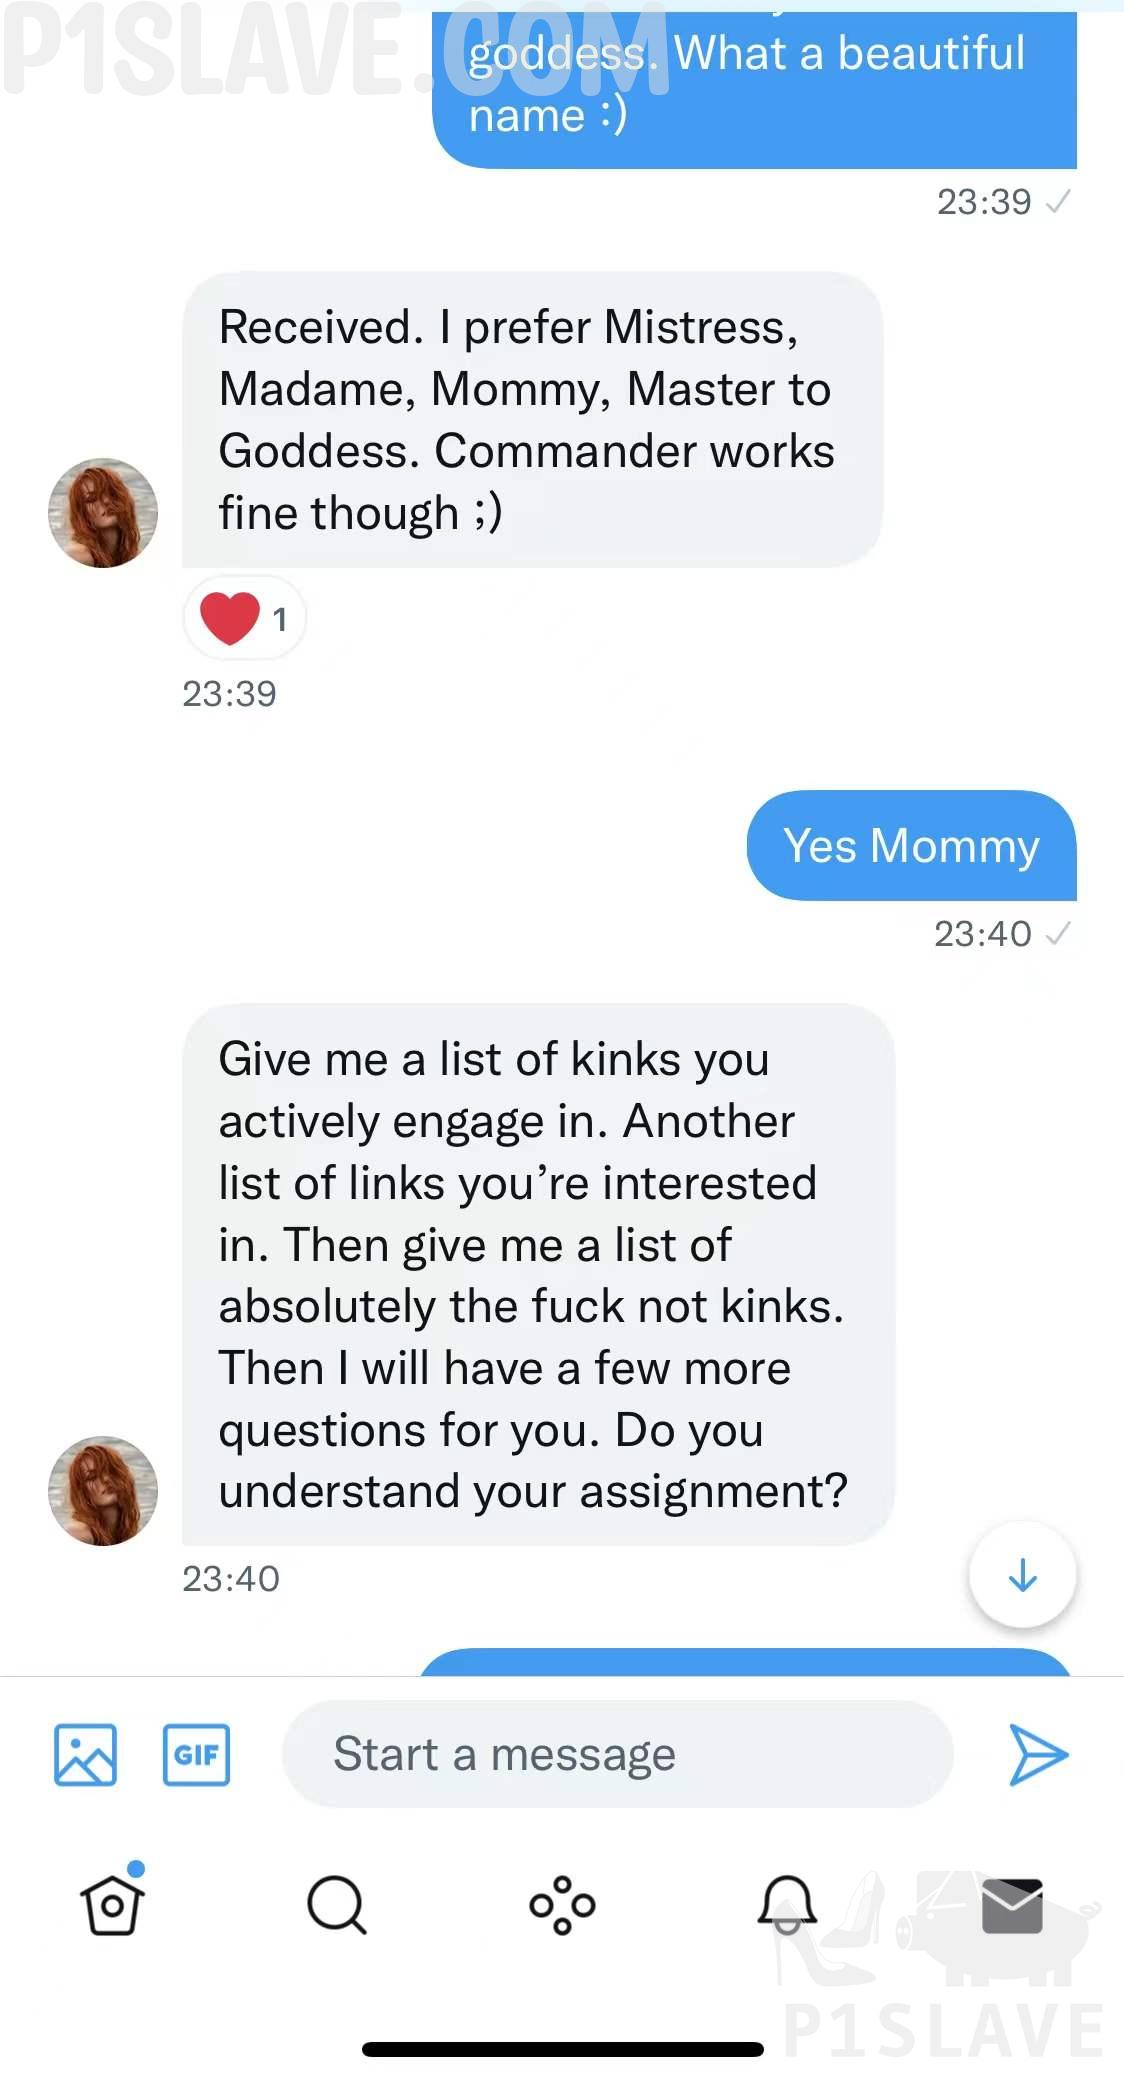The height and width of the screenshot is (2079, 1124).
Task: Open profile from avatar beside 'Received' message
Action: [103, 513]
